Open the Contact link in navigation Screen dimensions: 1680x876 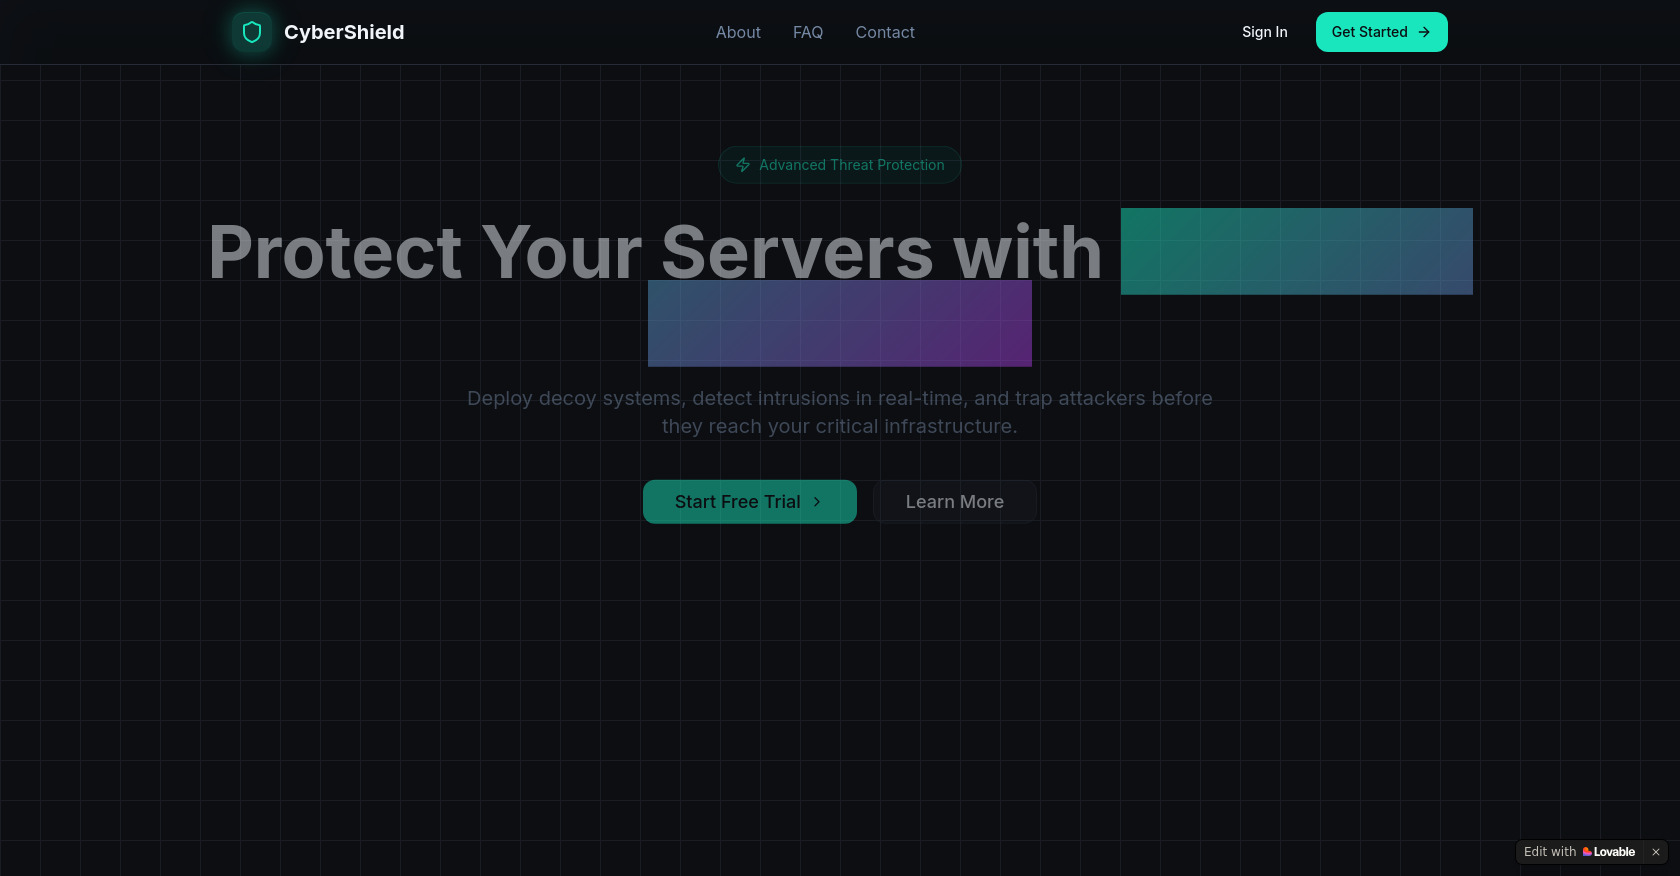point(885,32)
